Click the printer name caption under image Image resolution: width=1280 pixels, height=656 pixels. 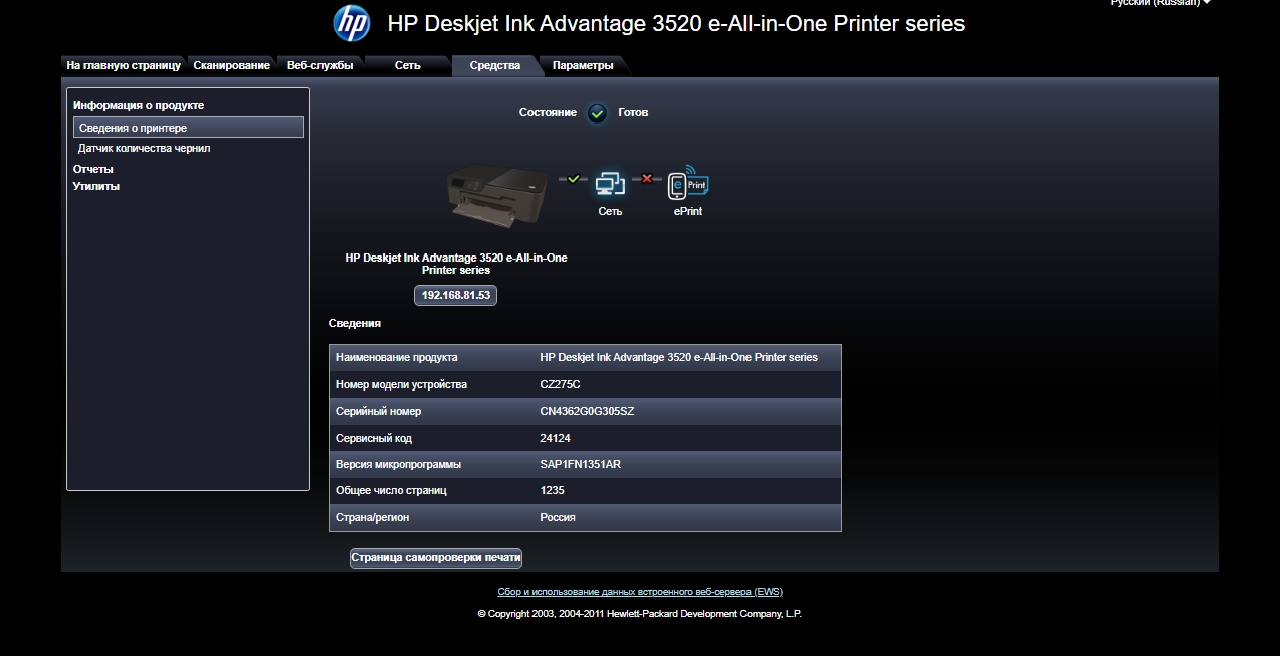(456, 264)
